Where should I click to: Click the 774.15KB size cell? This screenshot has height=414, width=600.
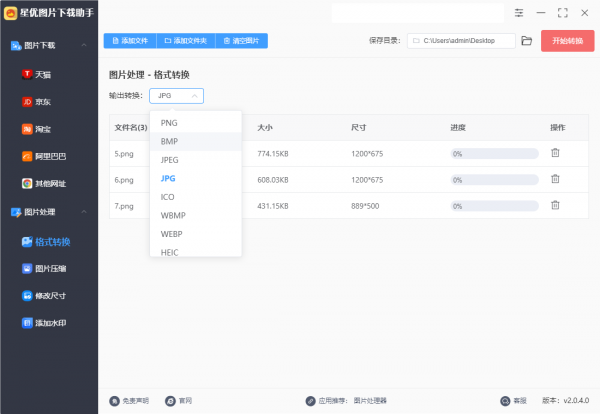273,154
